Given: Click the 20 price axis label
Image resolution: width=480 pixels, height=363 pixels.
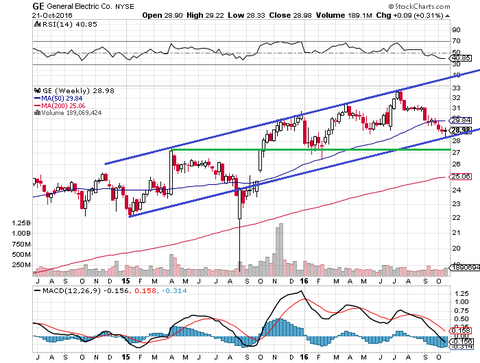Looking at the screenshot, I should [x=456, y=248].
